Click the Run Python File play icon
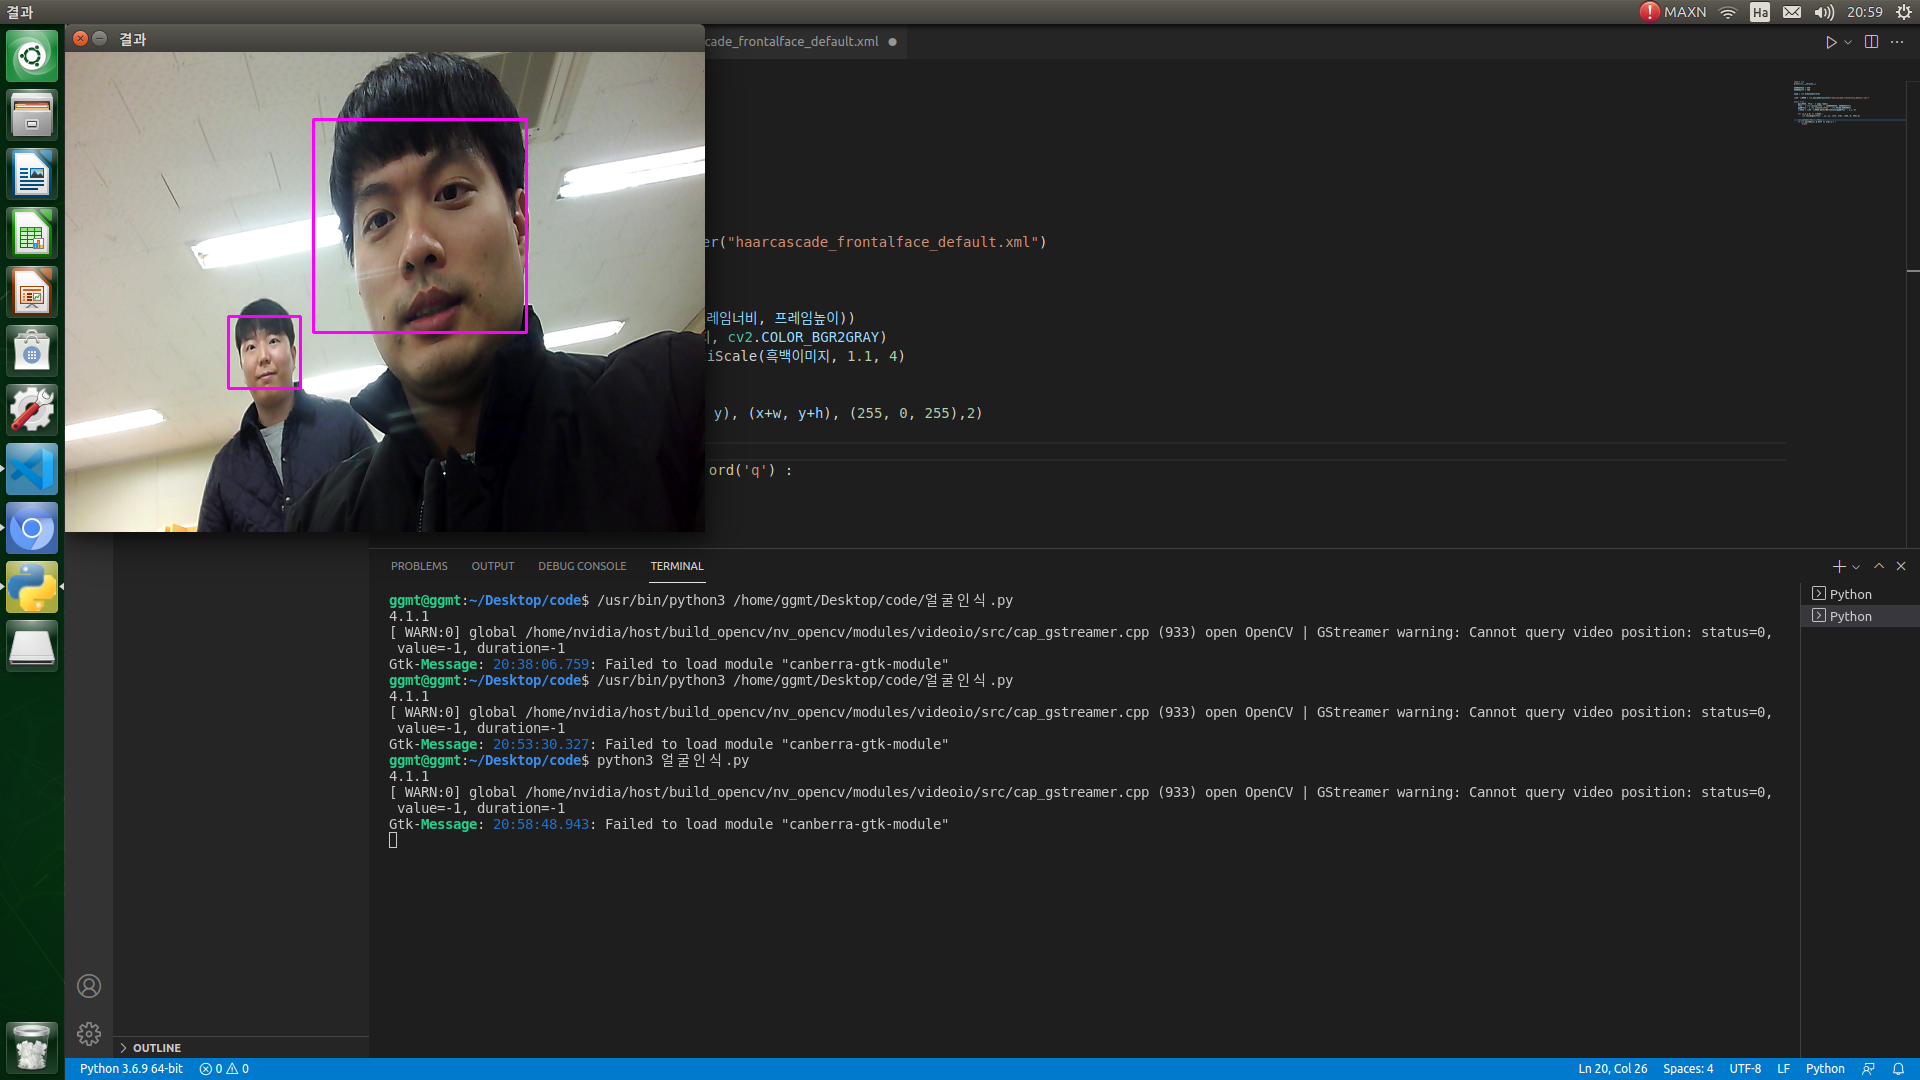The height and width of the screenshot is (1080, 1920). (x=1830, y=42)
